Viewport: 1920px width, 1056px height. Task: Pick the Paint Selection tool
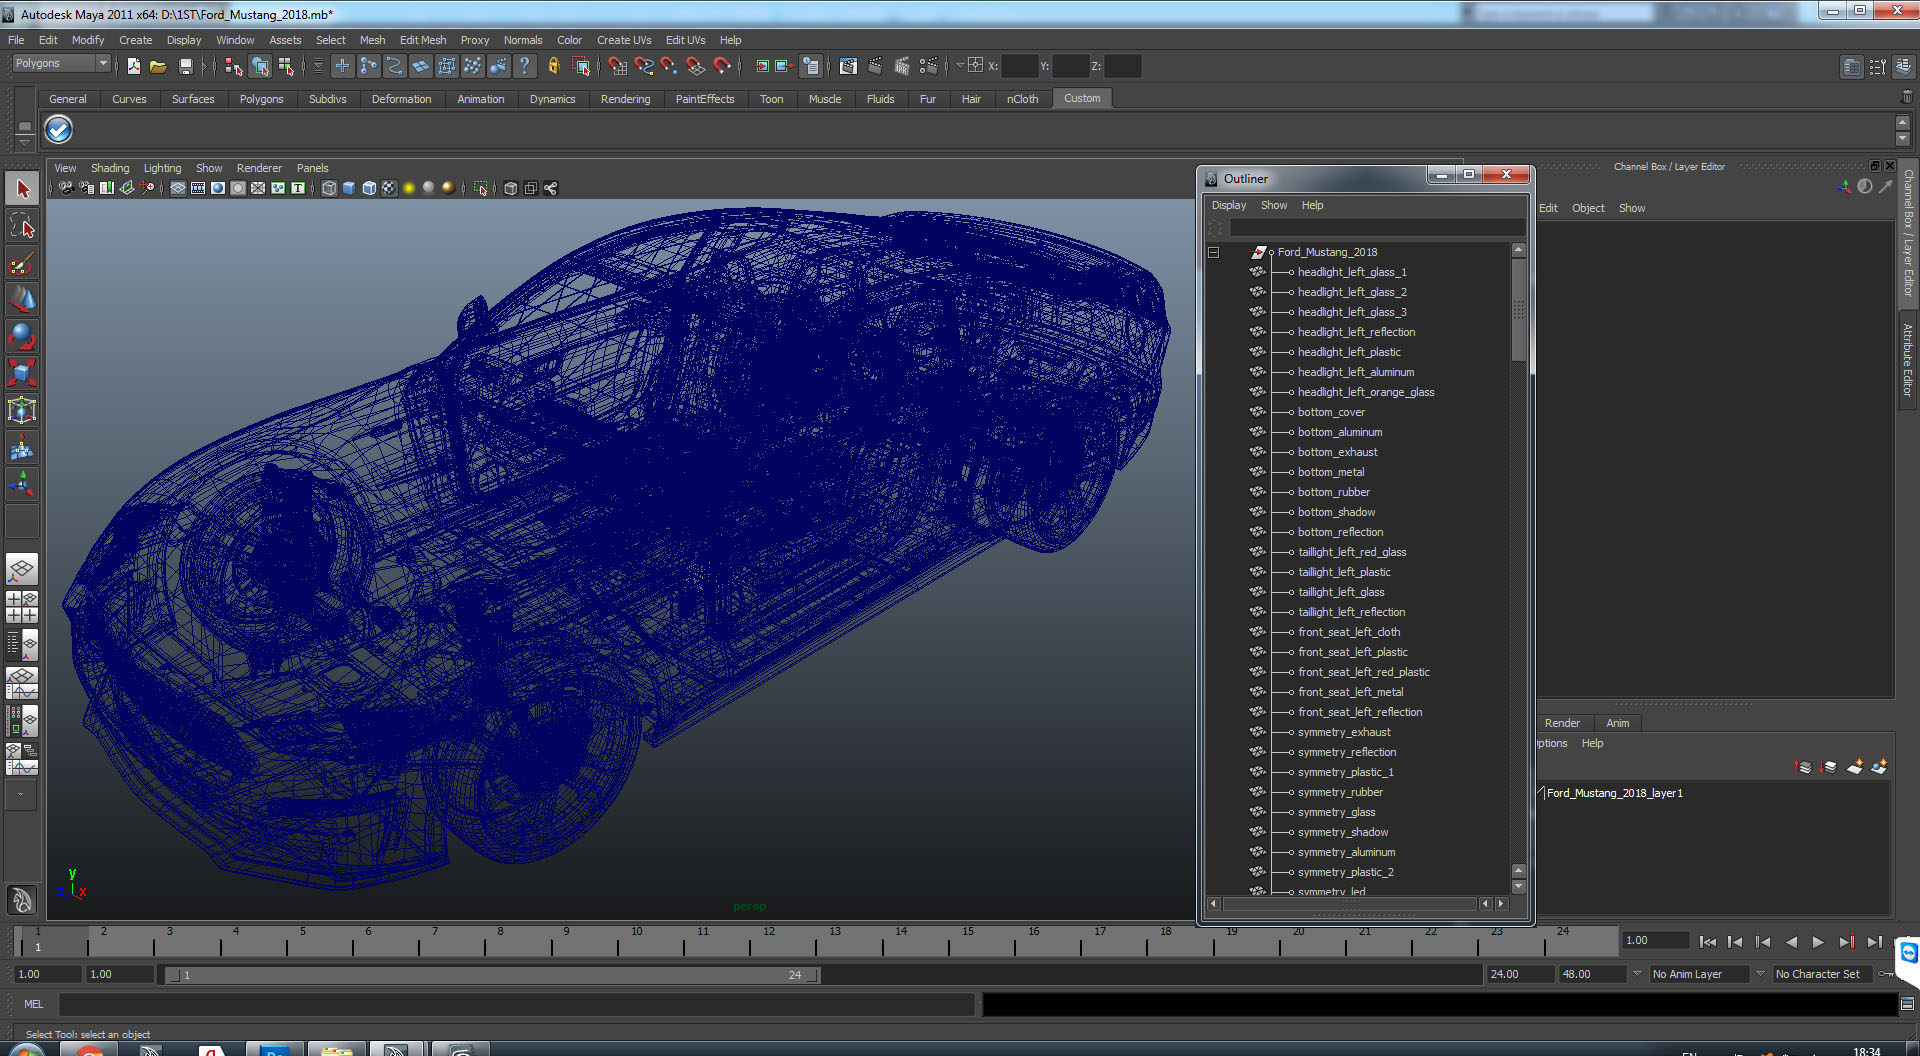tap(22, 263)
